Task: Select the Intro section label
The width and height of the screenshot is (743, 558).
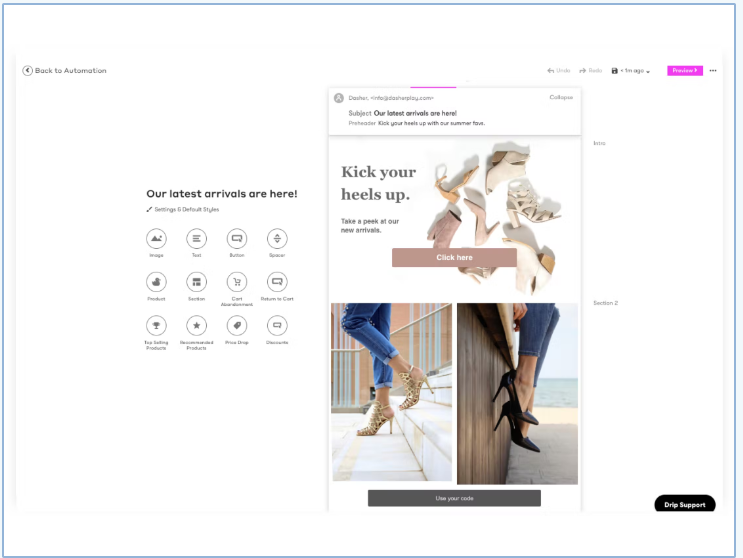Action: coord(599,143)
